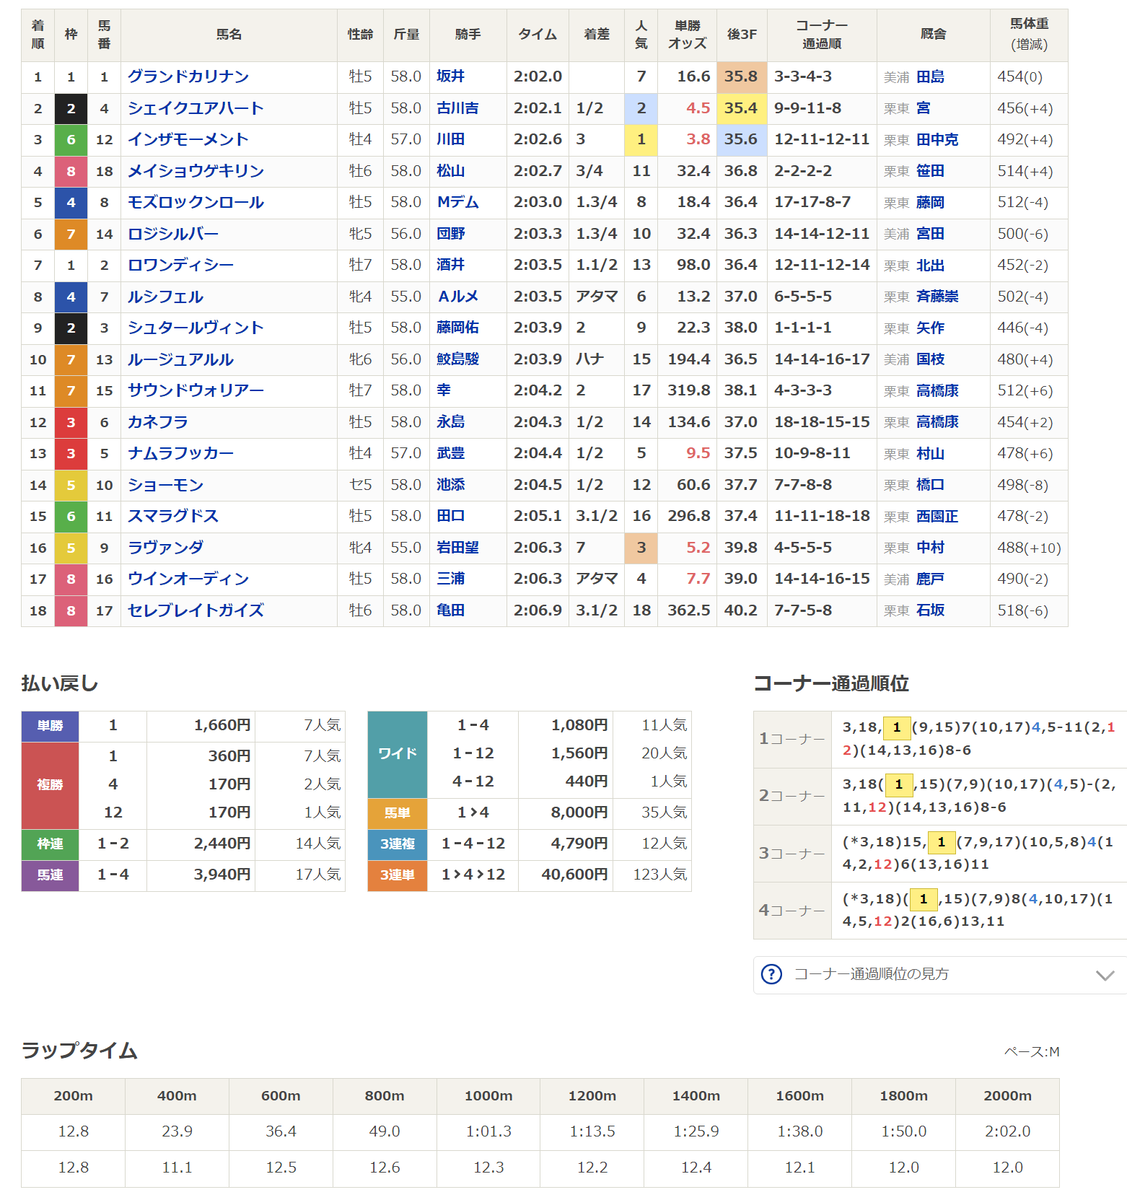Open horse ナムラフッカー link
Viewport: 1127px width, 1200px height.
pos(181,453)
